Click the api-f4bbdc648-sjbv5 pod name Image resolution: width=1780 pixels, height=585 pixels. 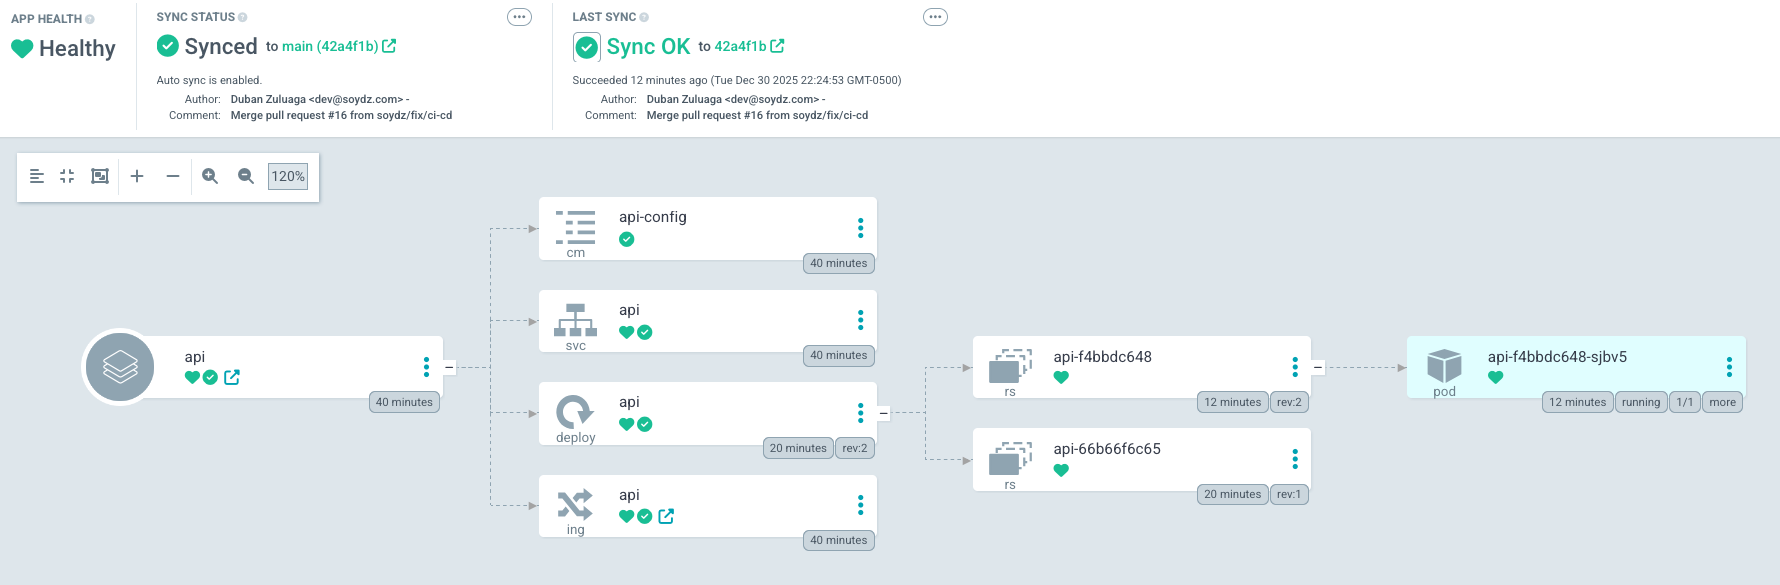[1557, 357]
